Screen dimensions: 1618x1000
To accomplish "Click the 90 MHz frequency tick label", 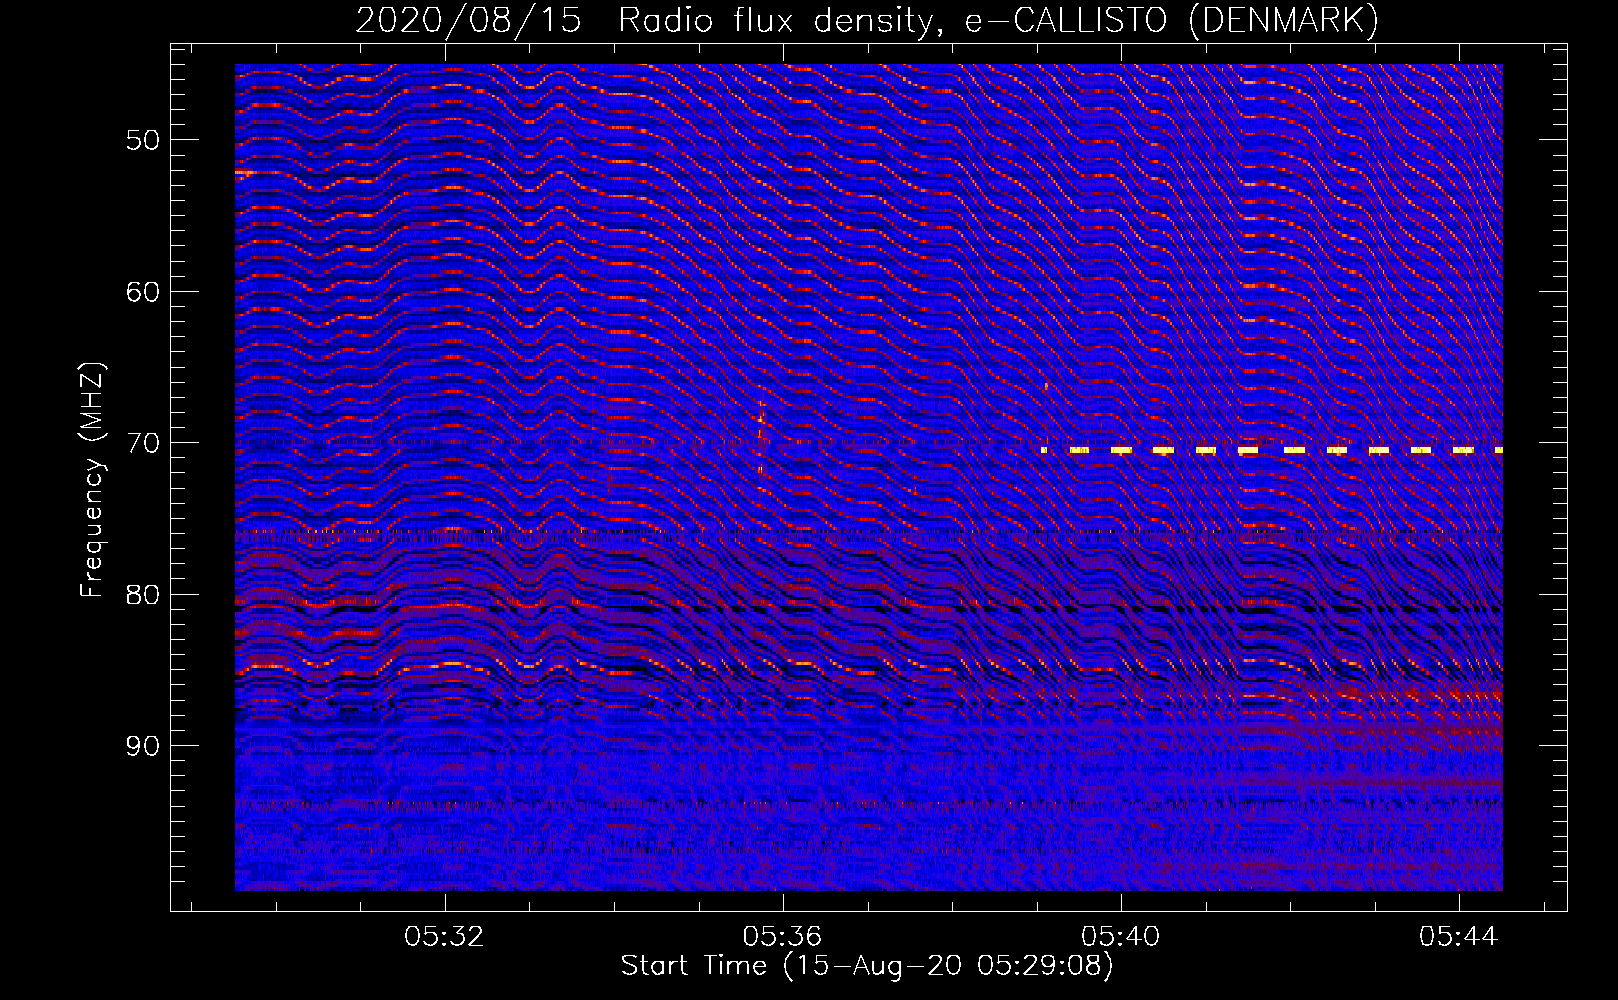I will coord(142,746).
